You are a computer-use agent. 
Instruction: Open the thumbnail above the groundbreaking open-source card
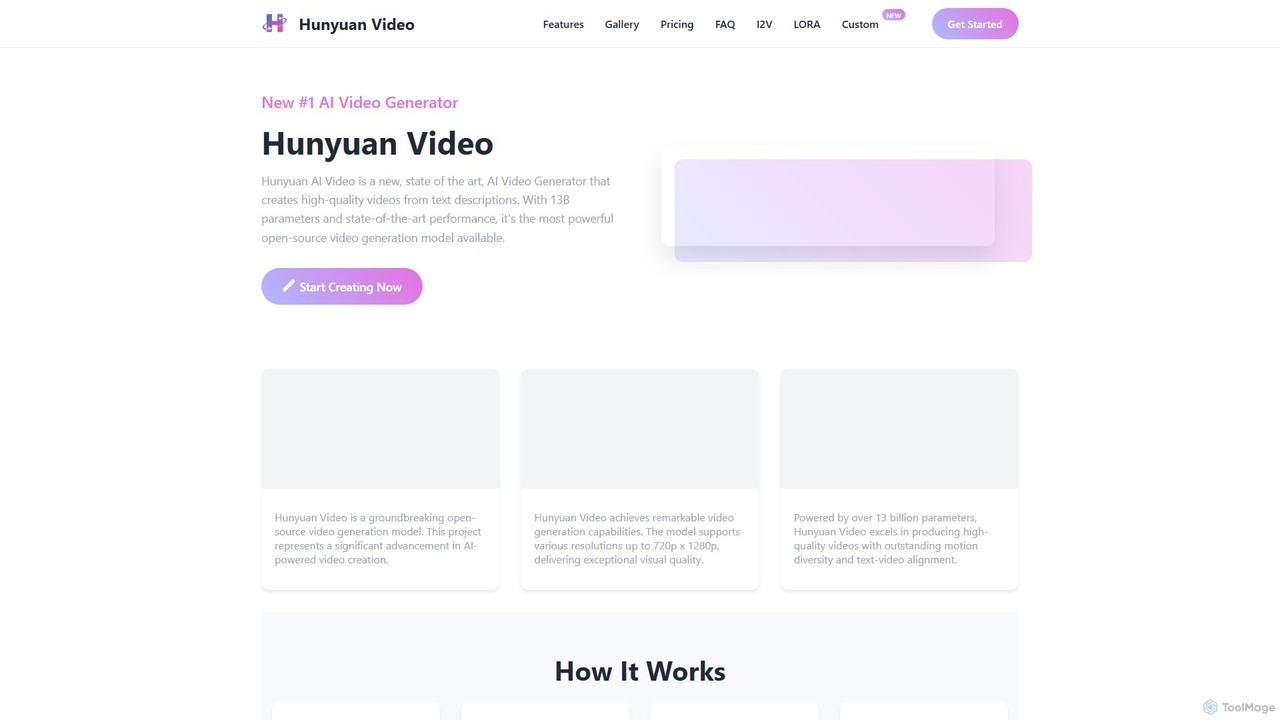[380, 429]
